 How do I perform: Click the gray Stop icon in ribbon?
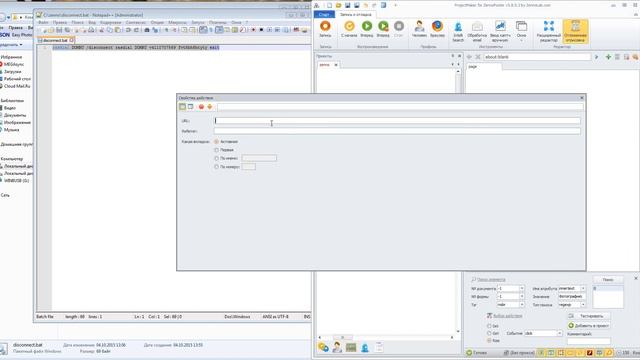(399, 27)
